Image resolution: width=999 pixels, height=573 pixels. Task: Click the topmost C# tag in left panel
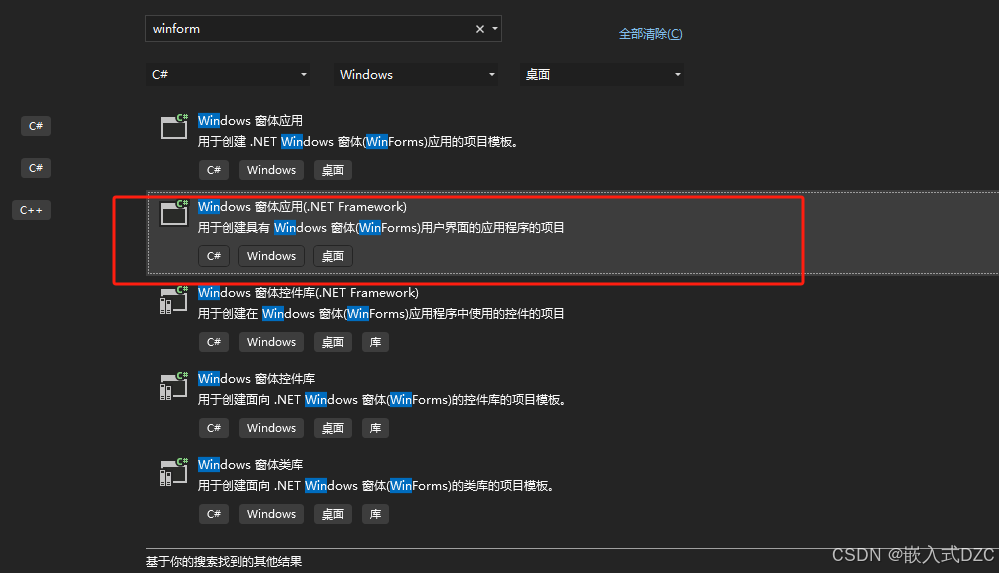[x=36, y=126]
